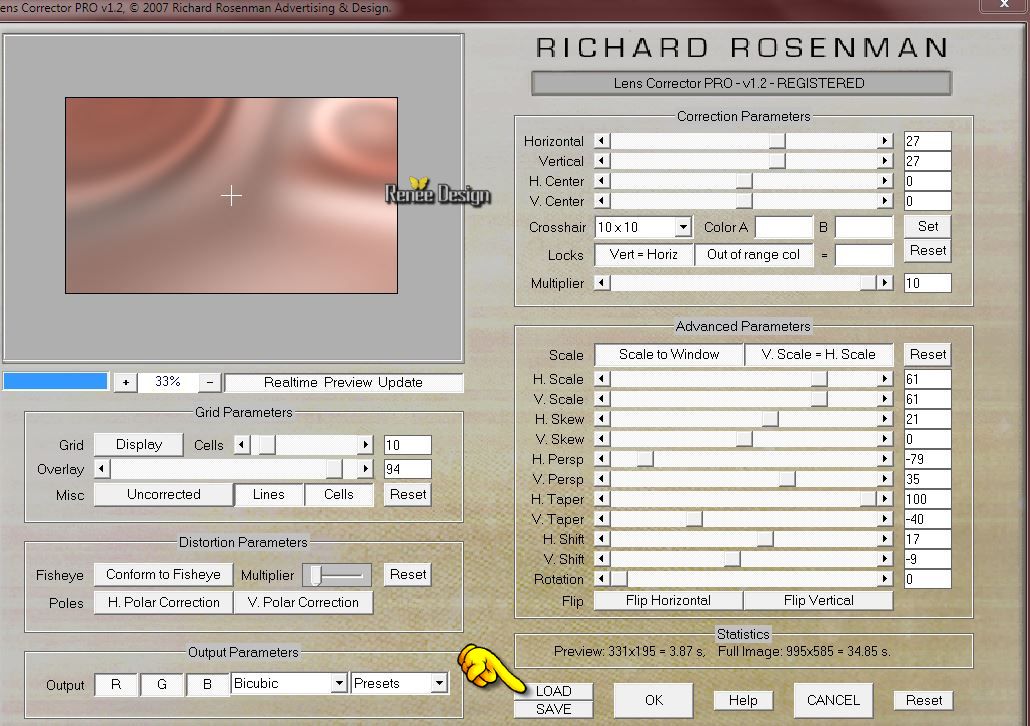Click the left arrow of the Horizontal slider
1030x726 pixels.
(x=602, y=141)
